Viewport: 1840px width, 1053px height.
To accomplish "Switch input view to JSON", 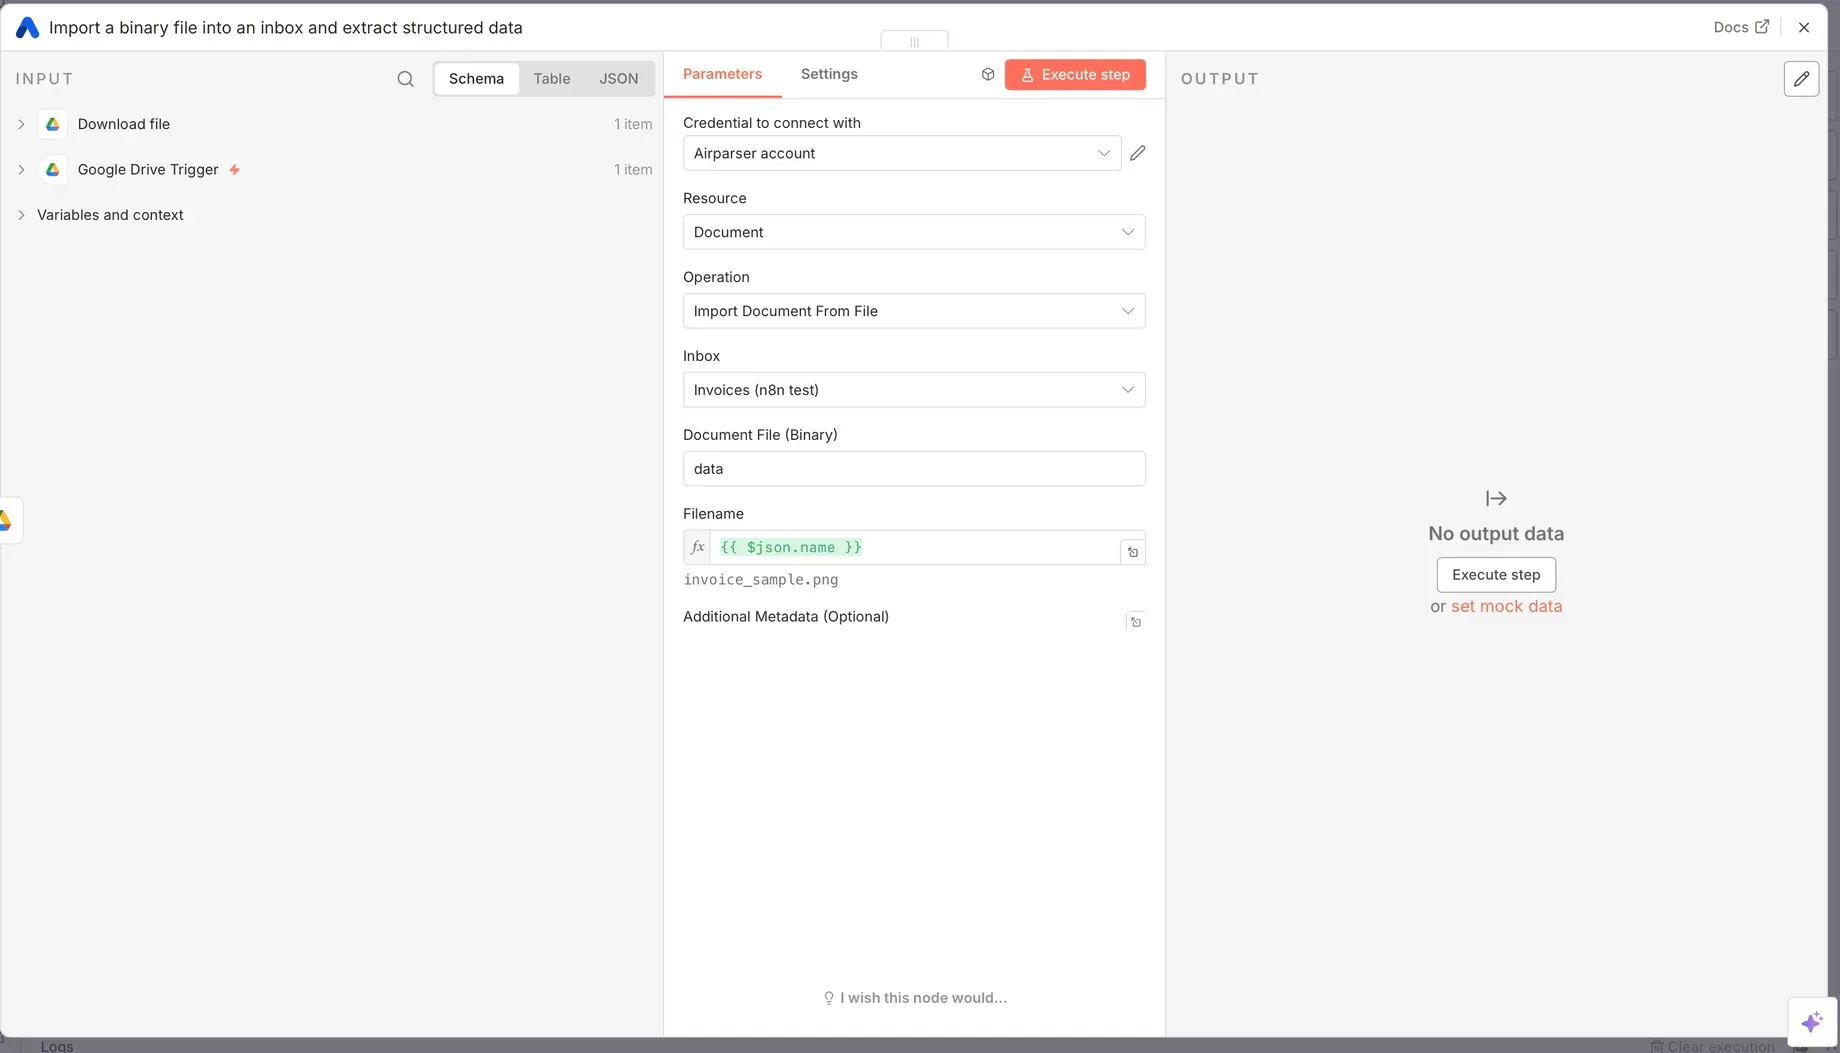I will 618,79.
